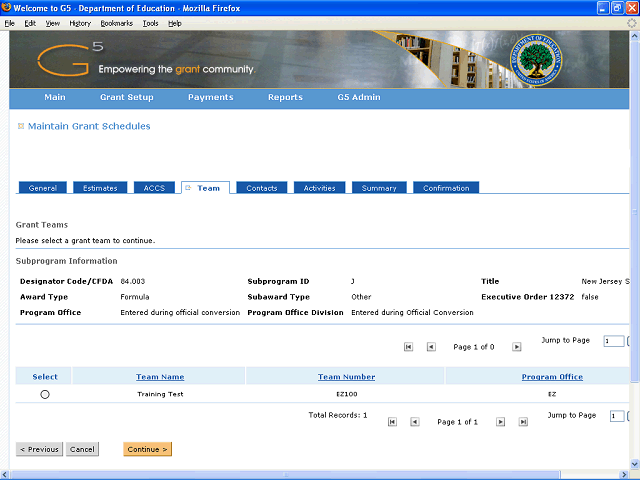The height and width of the screenshot is (480, 640).
Task: Click previous page arrow beside 'Page 1 of 1'
Action: pos(415,422)
